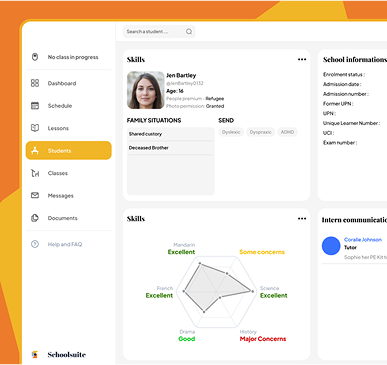This screenshot has height=365, width=387.
Task: Click the Photo permission Granted text
Action: pyautogui.click(x=195, y=106)
